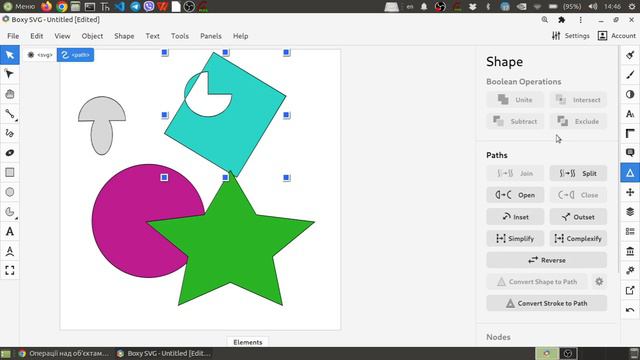Open the Meta panel speech-bubble icon
This screenshot has height=360, width=640.
click(630, 153)
